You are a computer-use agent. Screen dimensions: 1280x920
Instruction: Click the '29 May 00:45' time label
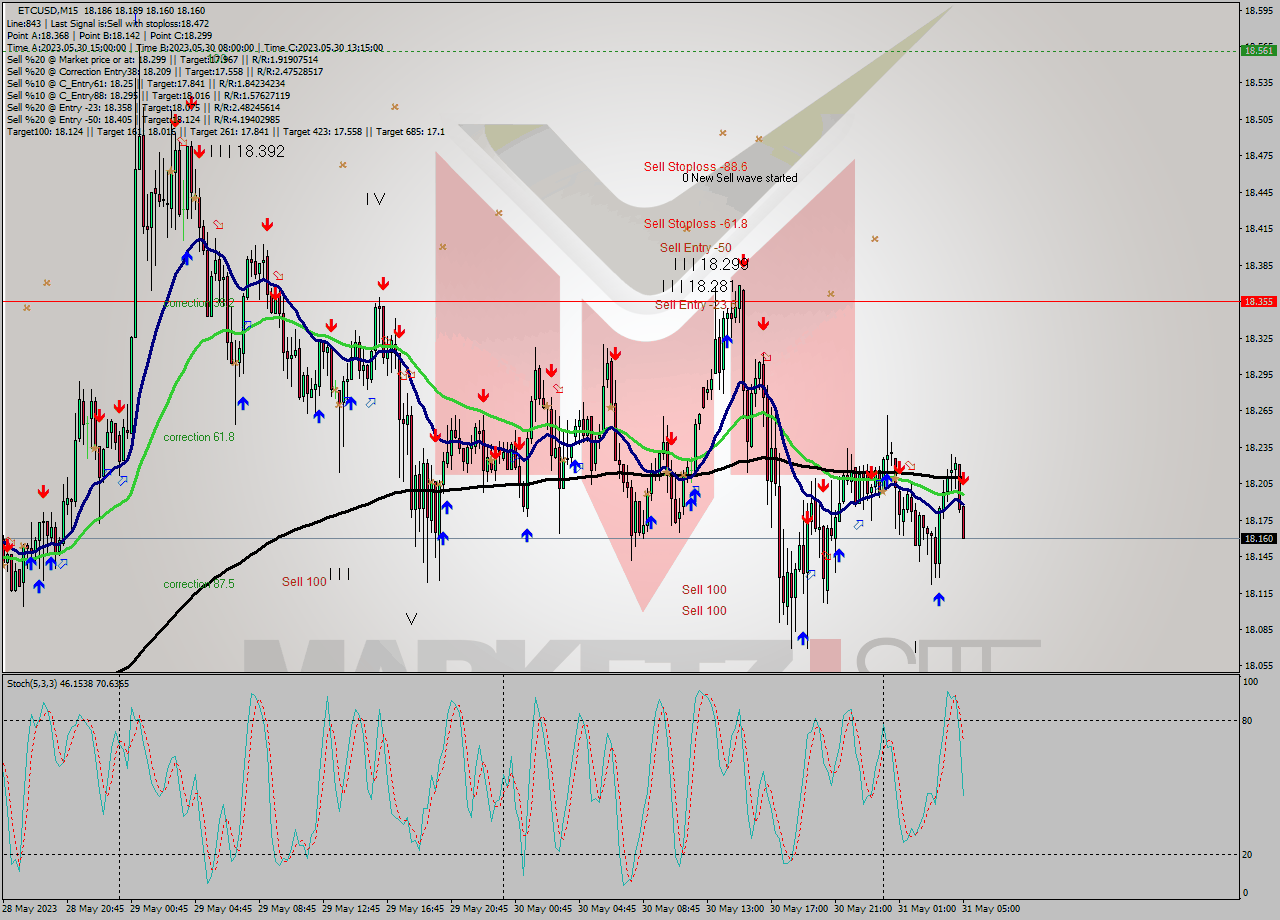click(x=159, y=909)
